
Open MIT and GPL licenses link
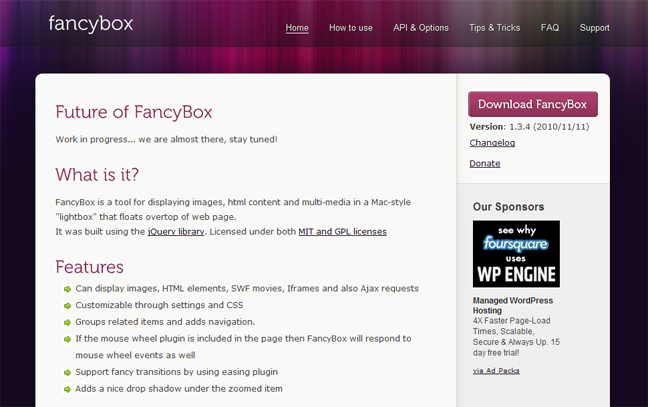coord(342,231)
